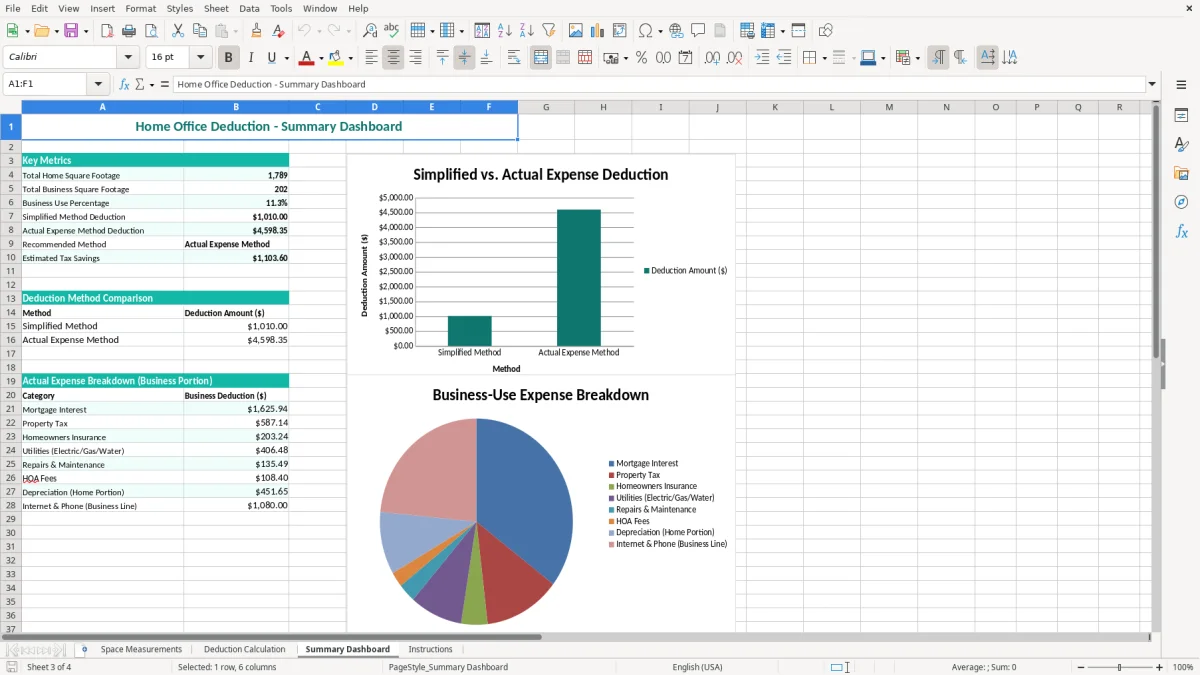This screenshot has height=675, width=1200.
Task: Click into the formula input line
Action: click(x=658, y=84)
